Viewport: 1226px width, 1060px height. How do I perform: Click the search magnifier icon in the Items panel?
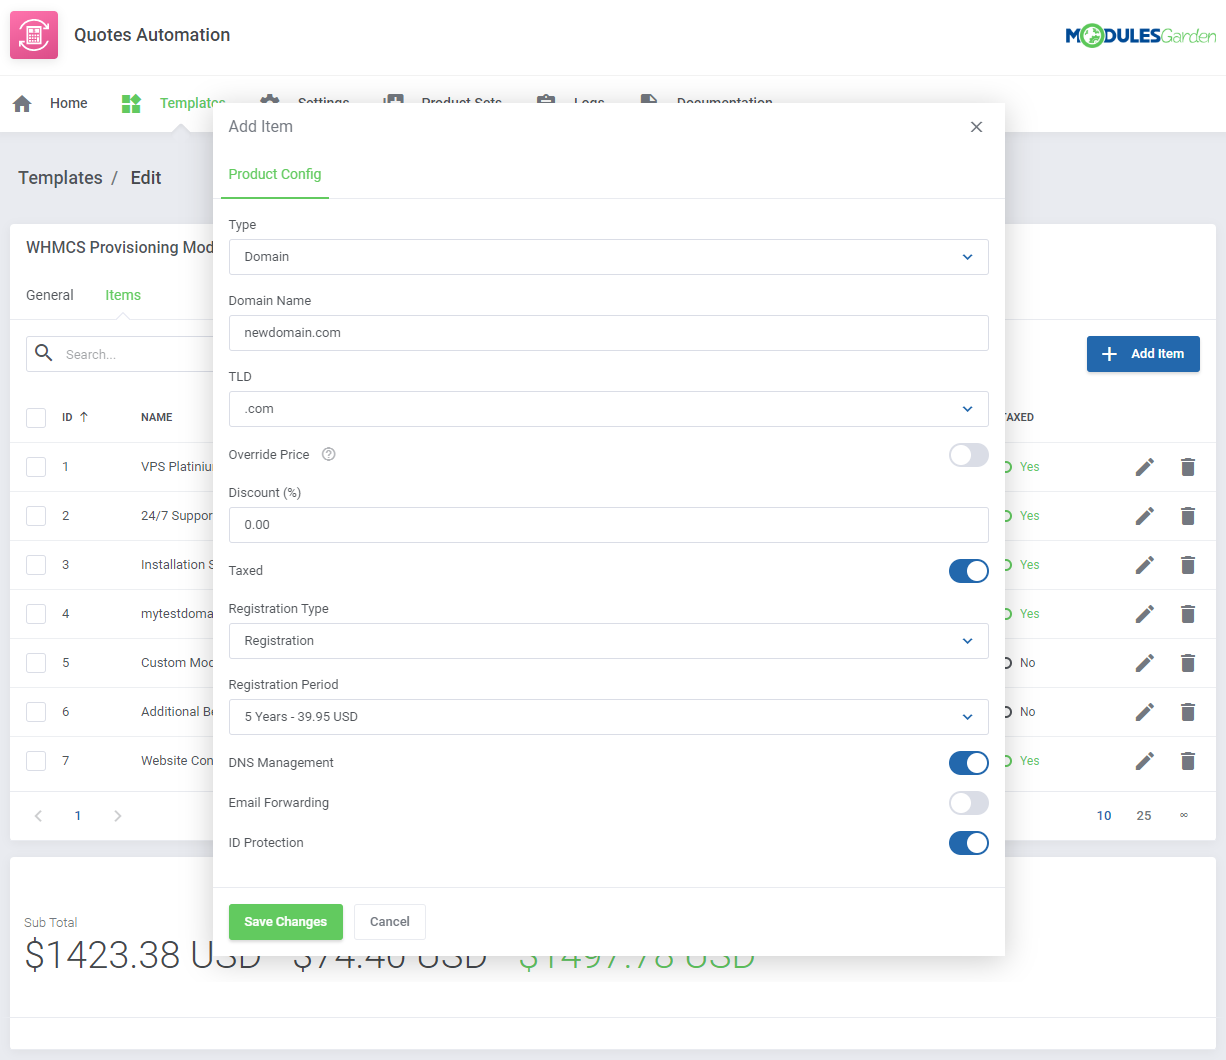[x=43, y=353]
